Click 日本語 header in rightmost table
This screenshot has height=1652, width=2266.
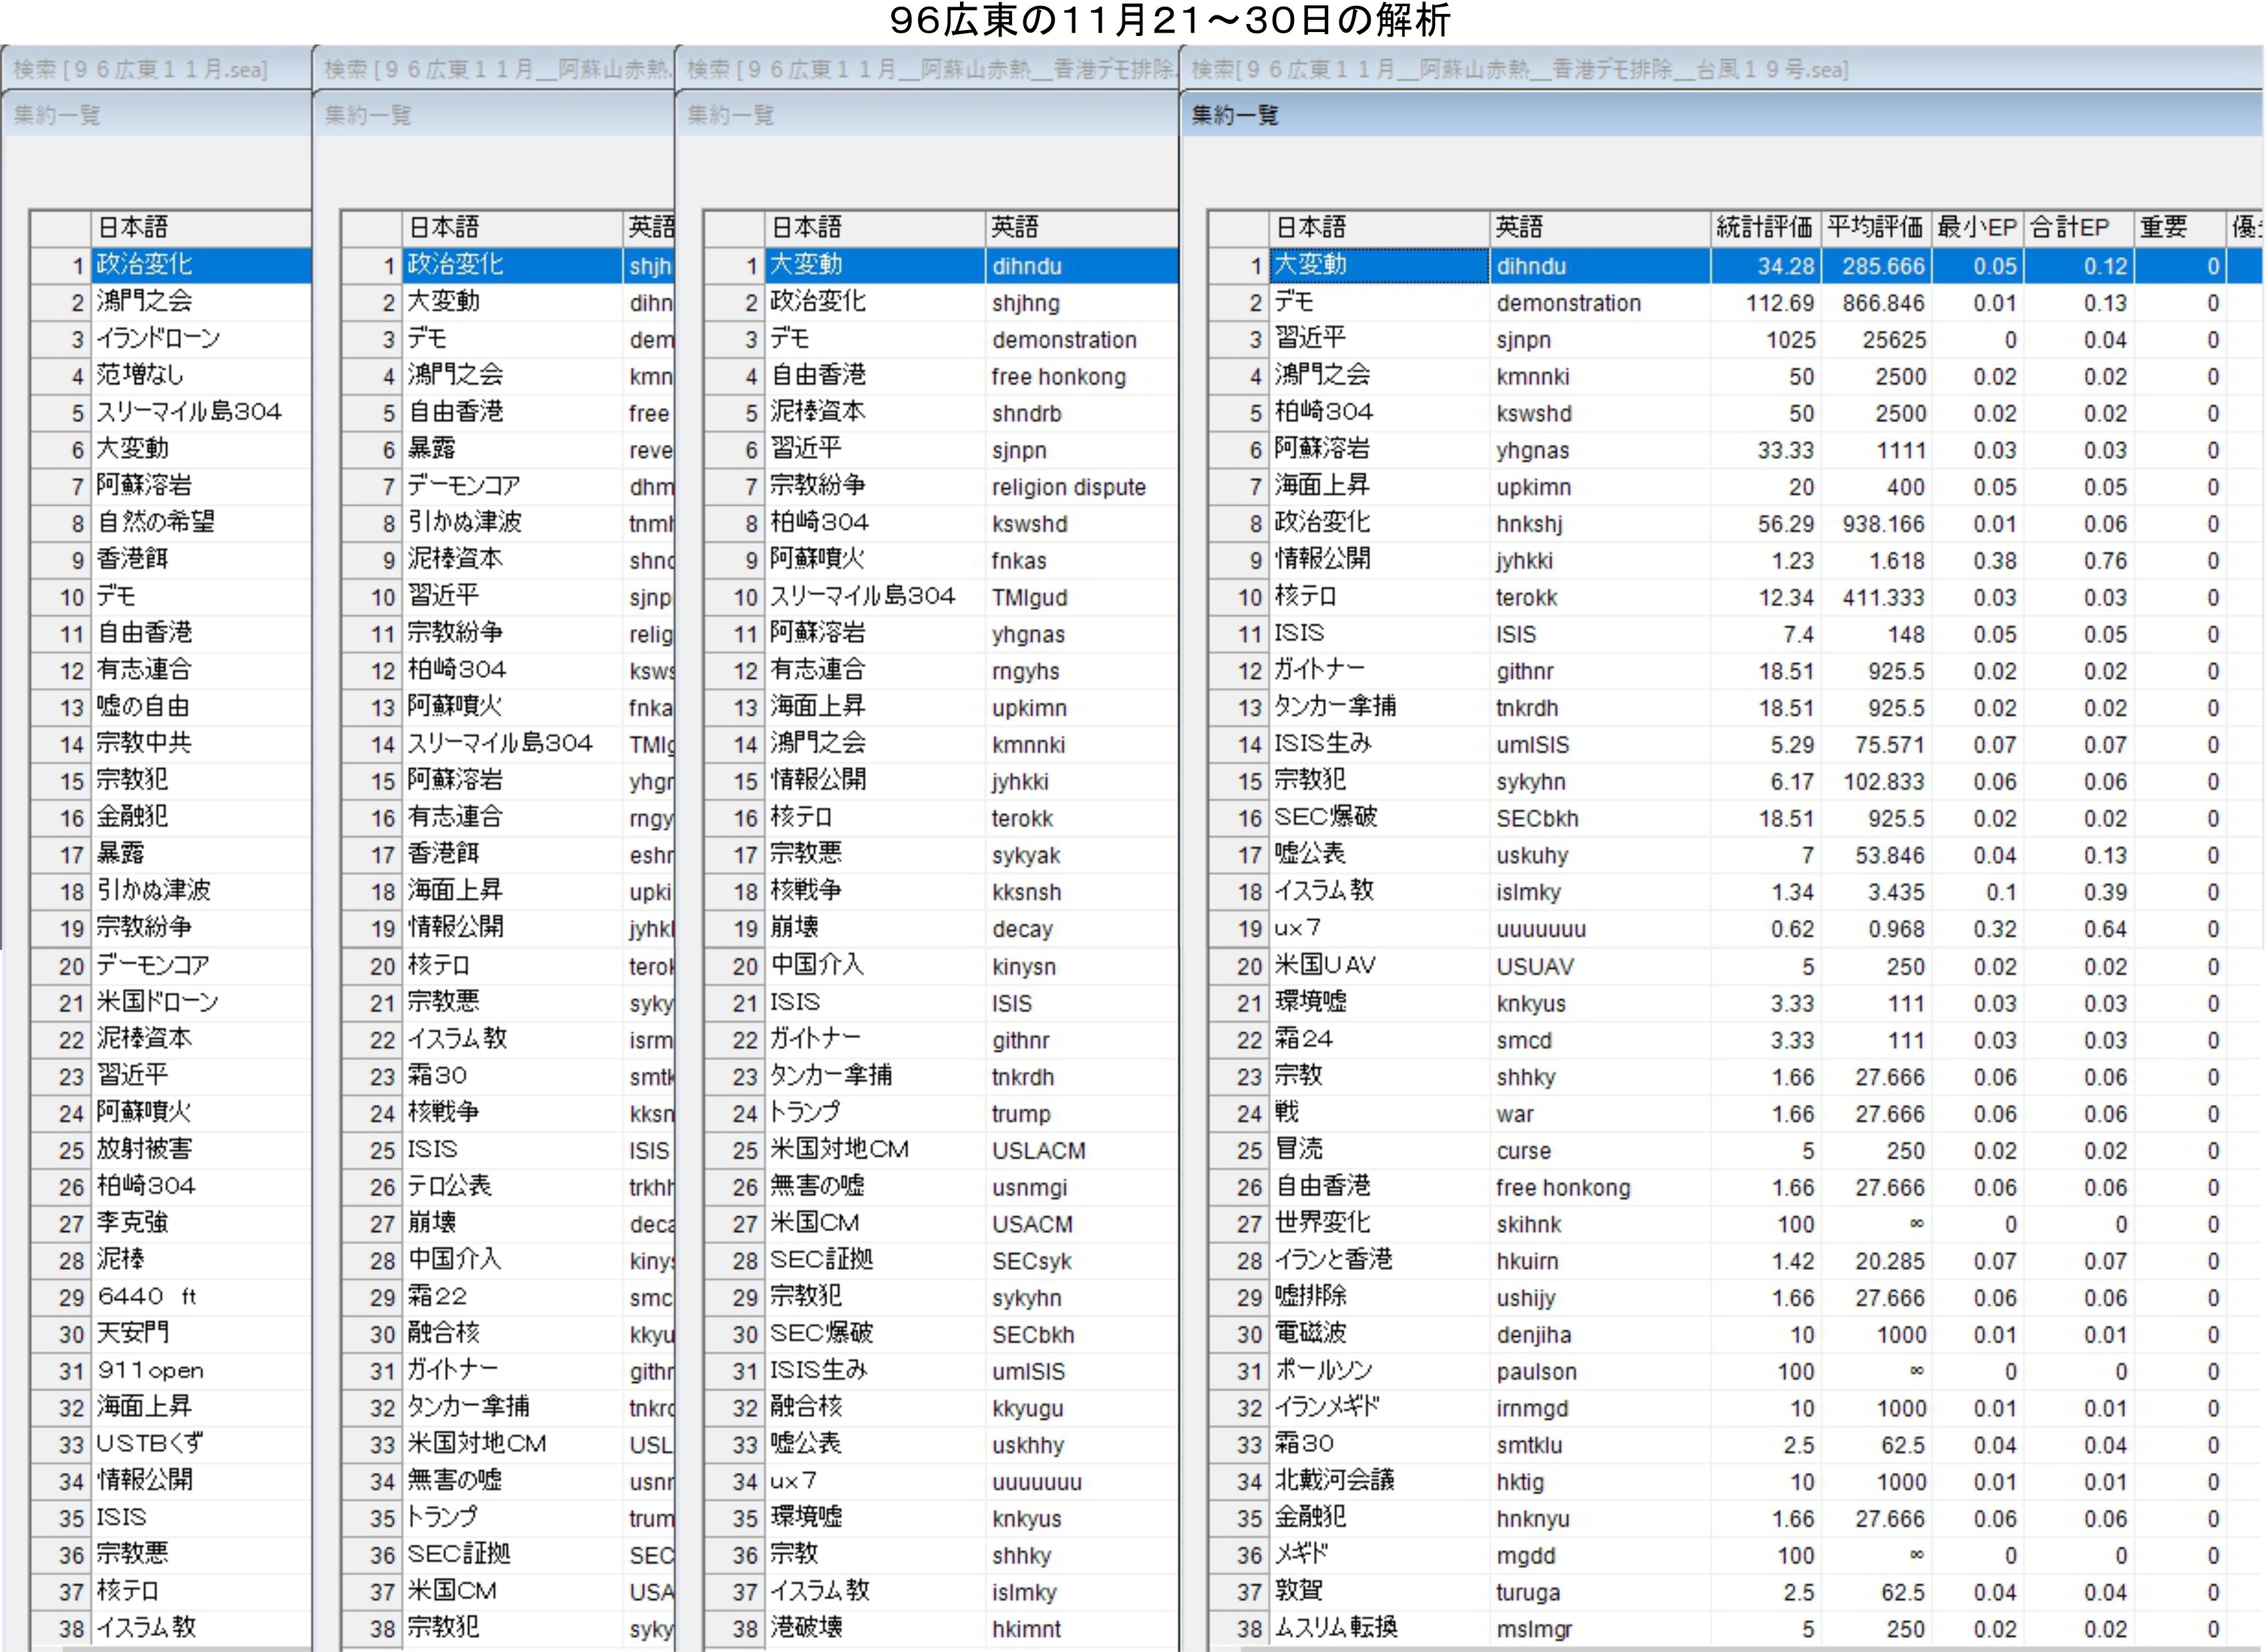1311,228
